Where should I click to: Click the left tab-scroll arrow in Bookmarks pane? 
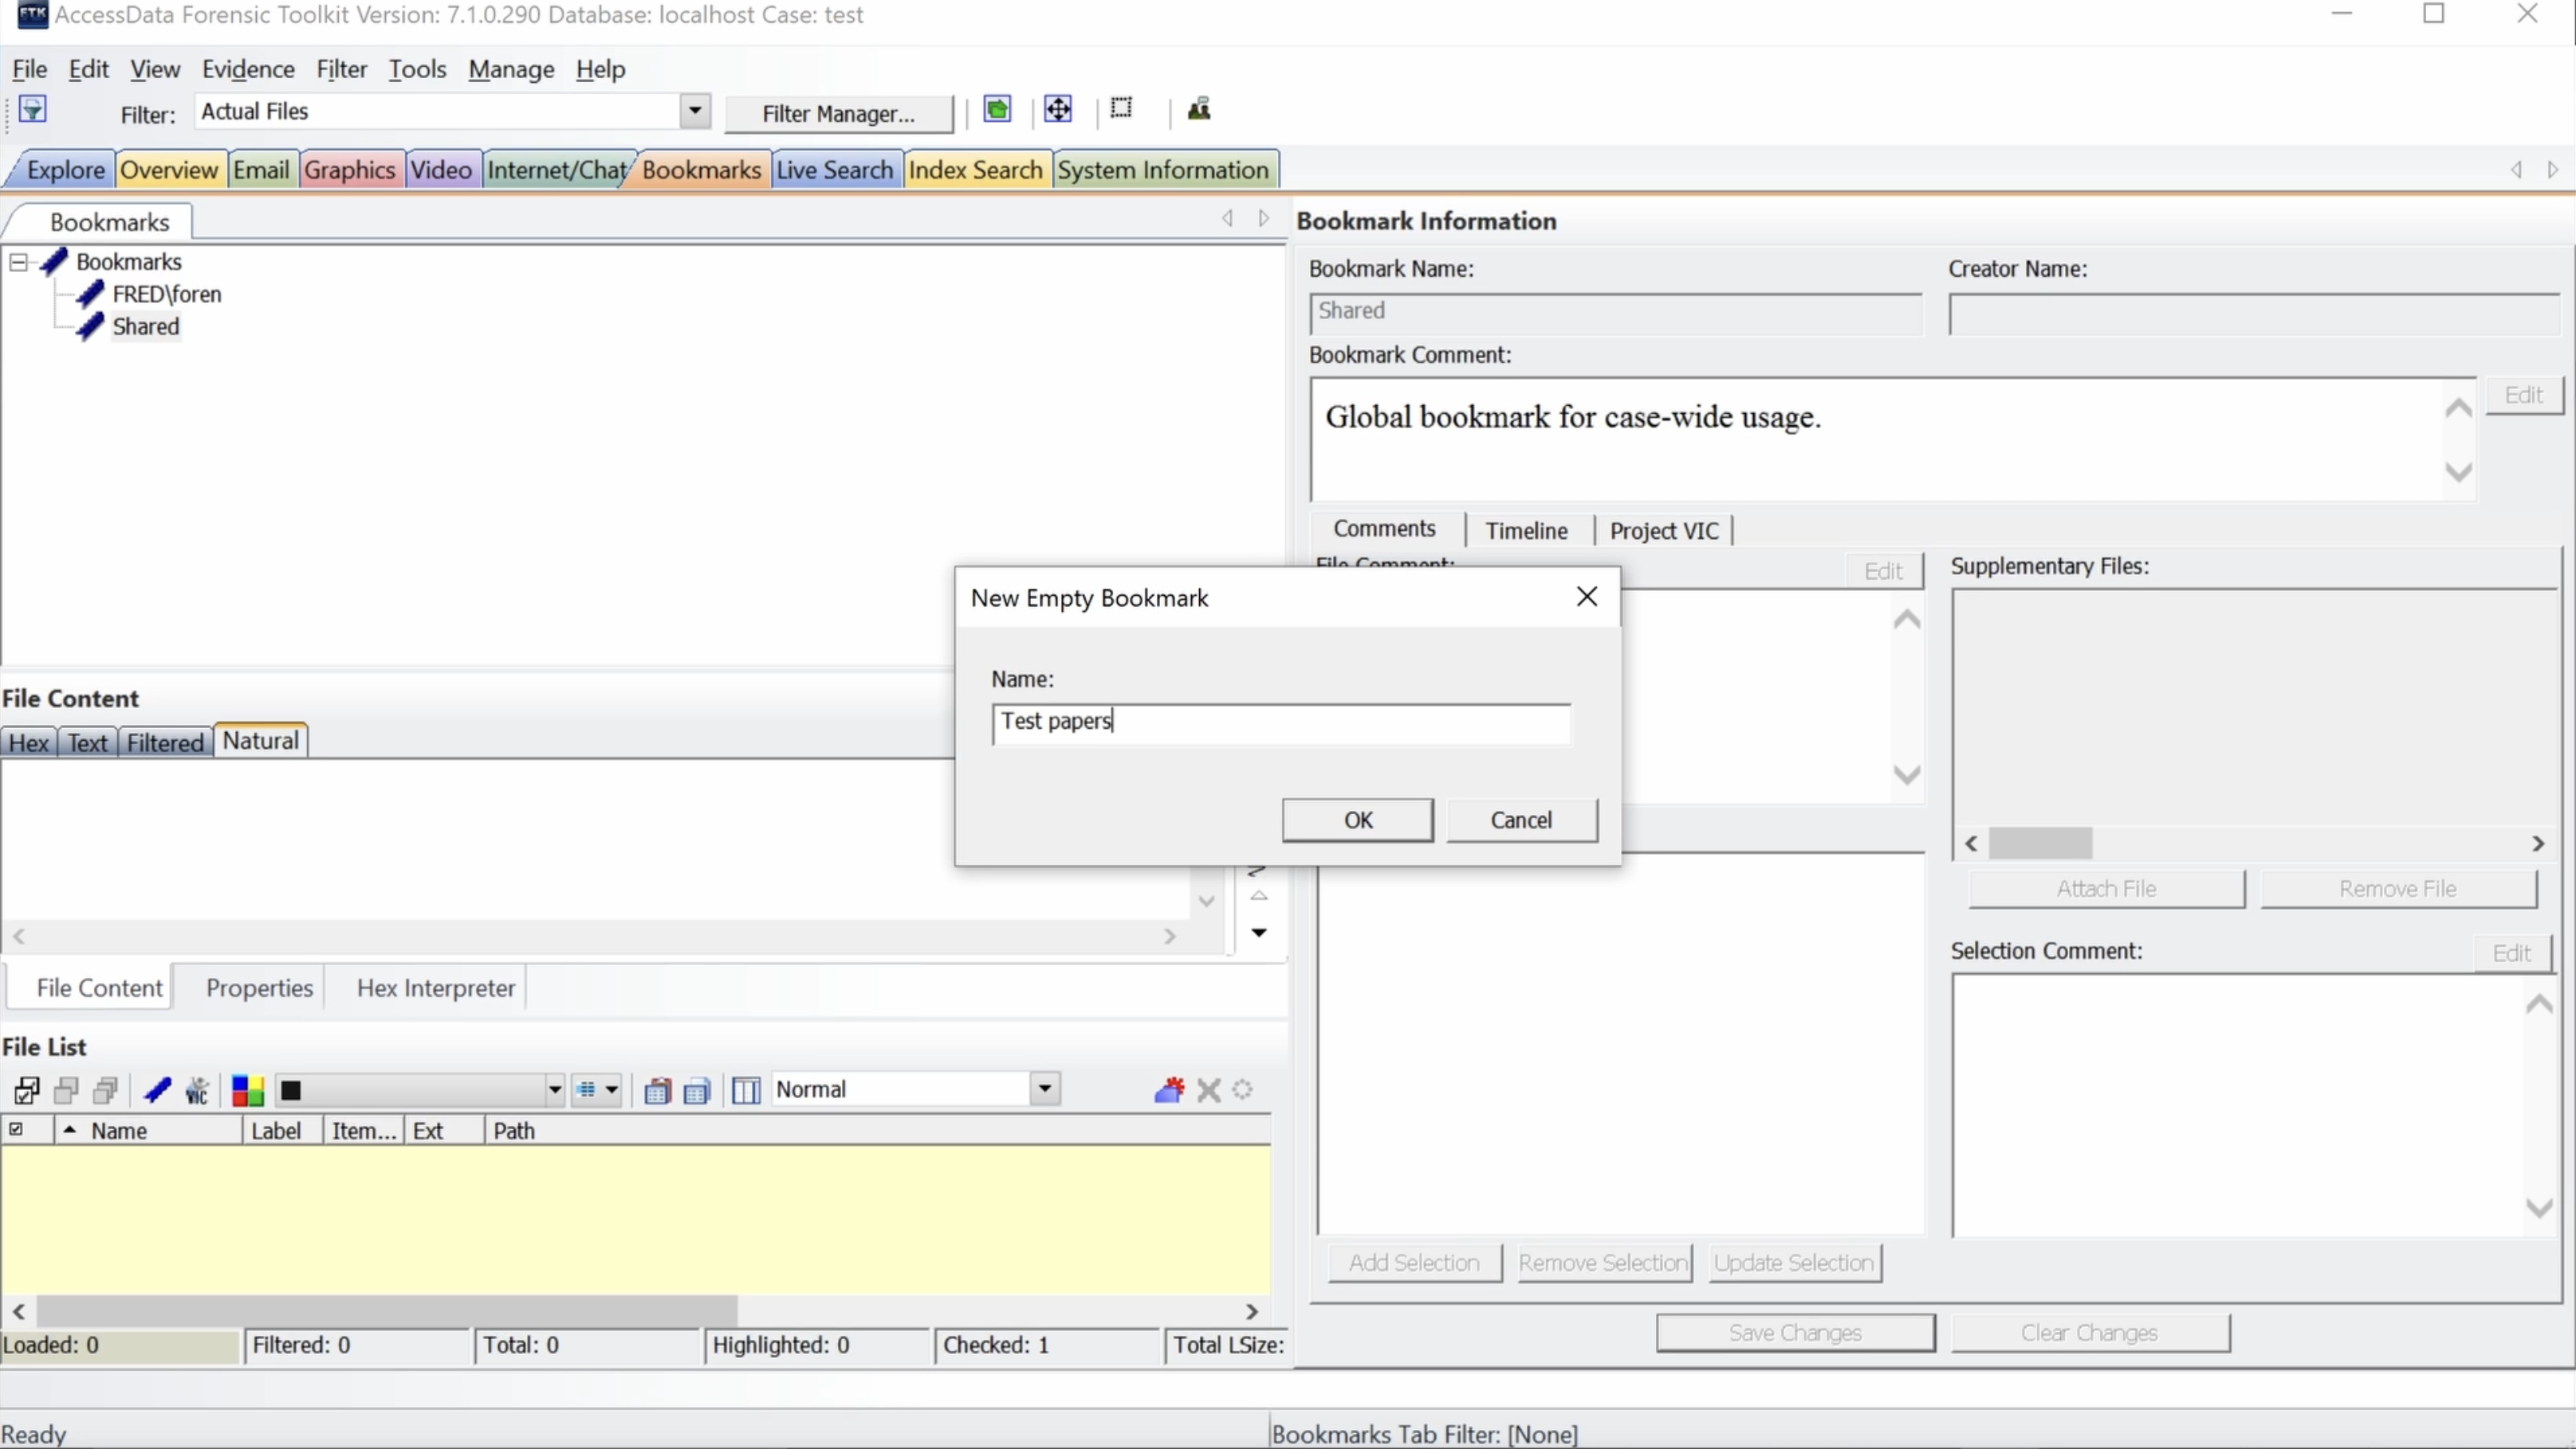pyautogui.click(x=1228, y=218)
